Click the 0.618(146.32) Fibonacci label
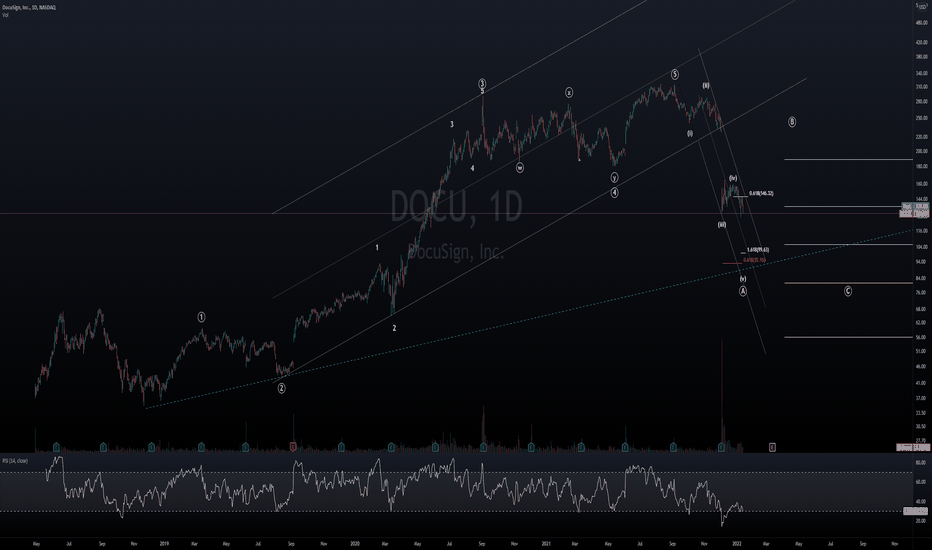The image size is (932, 550). tap(761, 193)
